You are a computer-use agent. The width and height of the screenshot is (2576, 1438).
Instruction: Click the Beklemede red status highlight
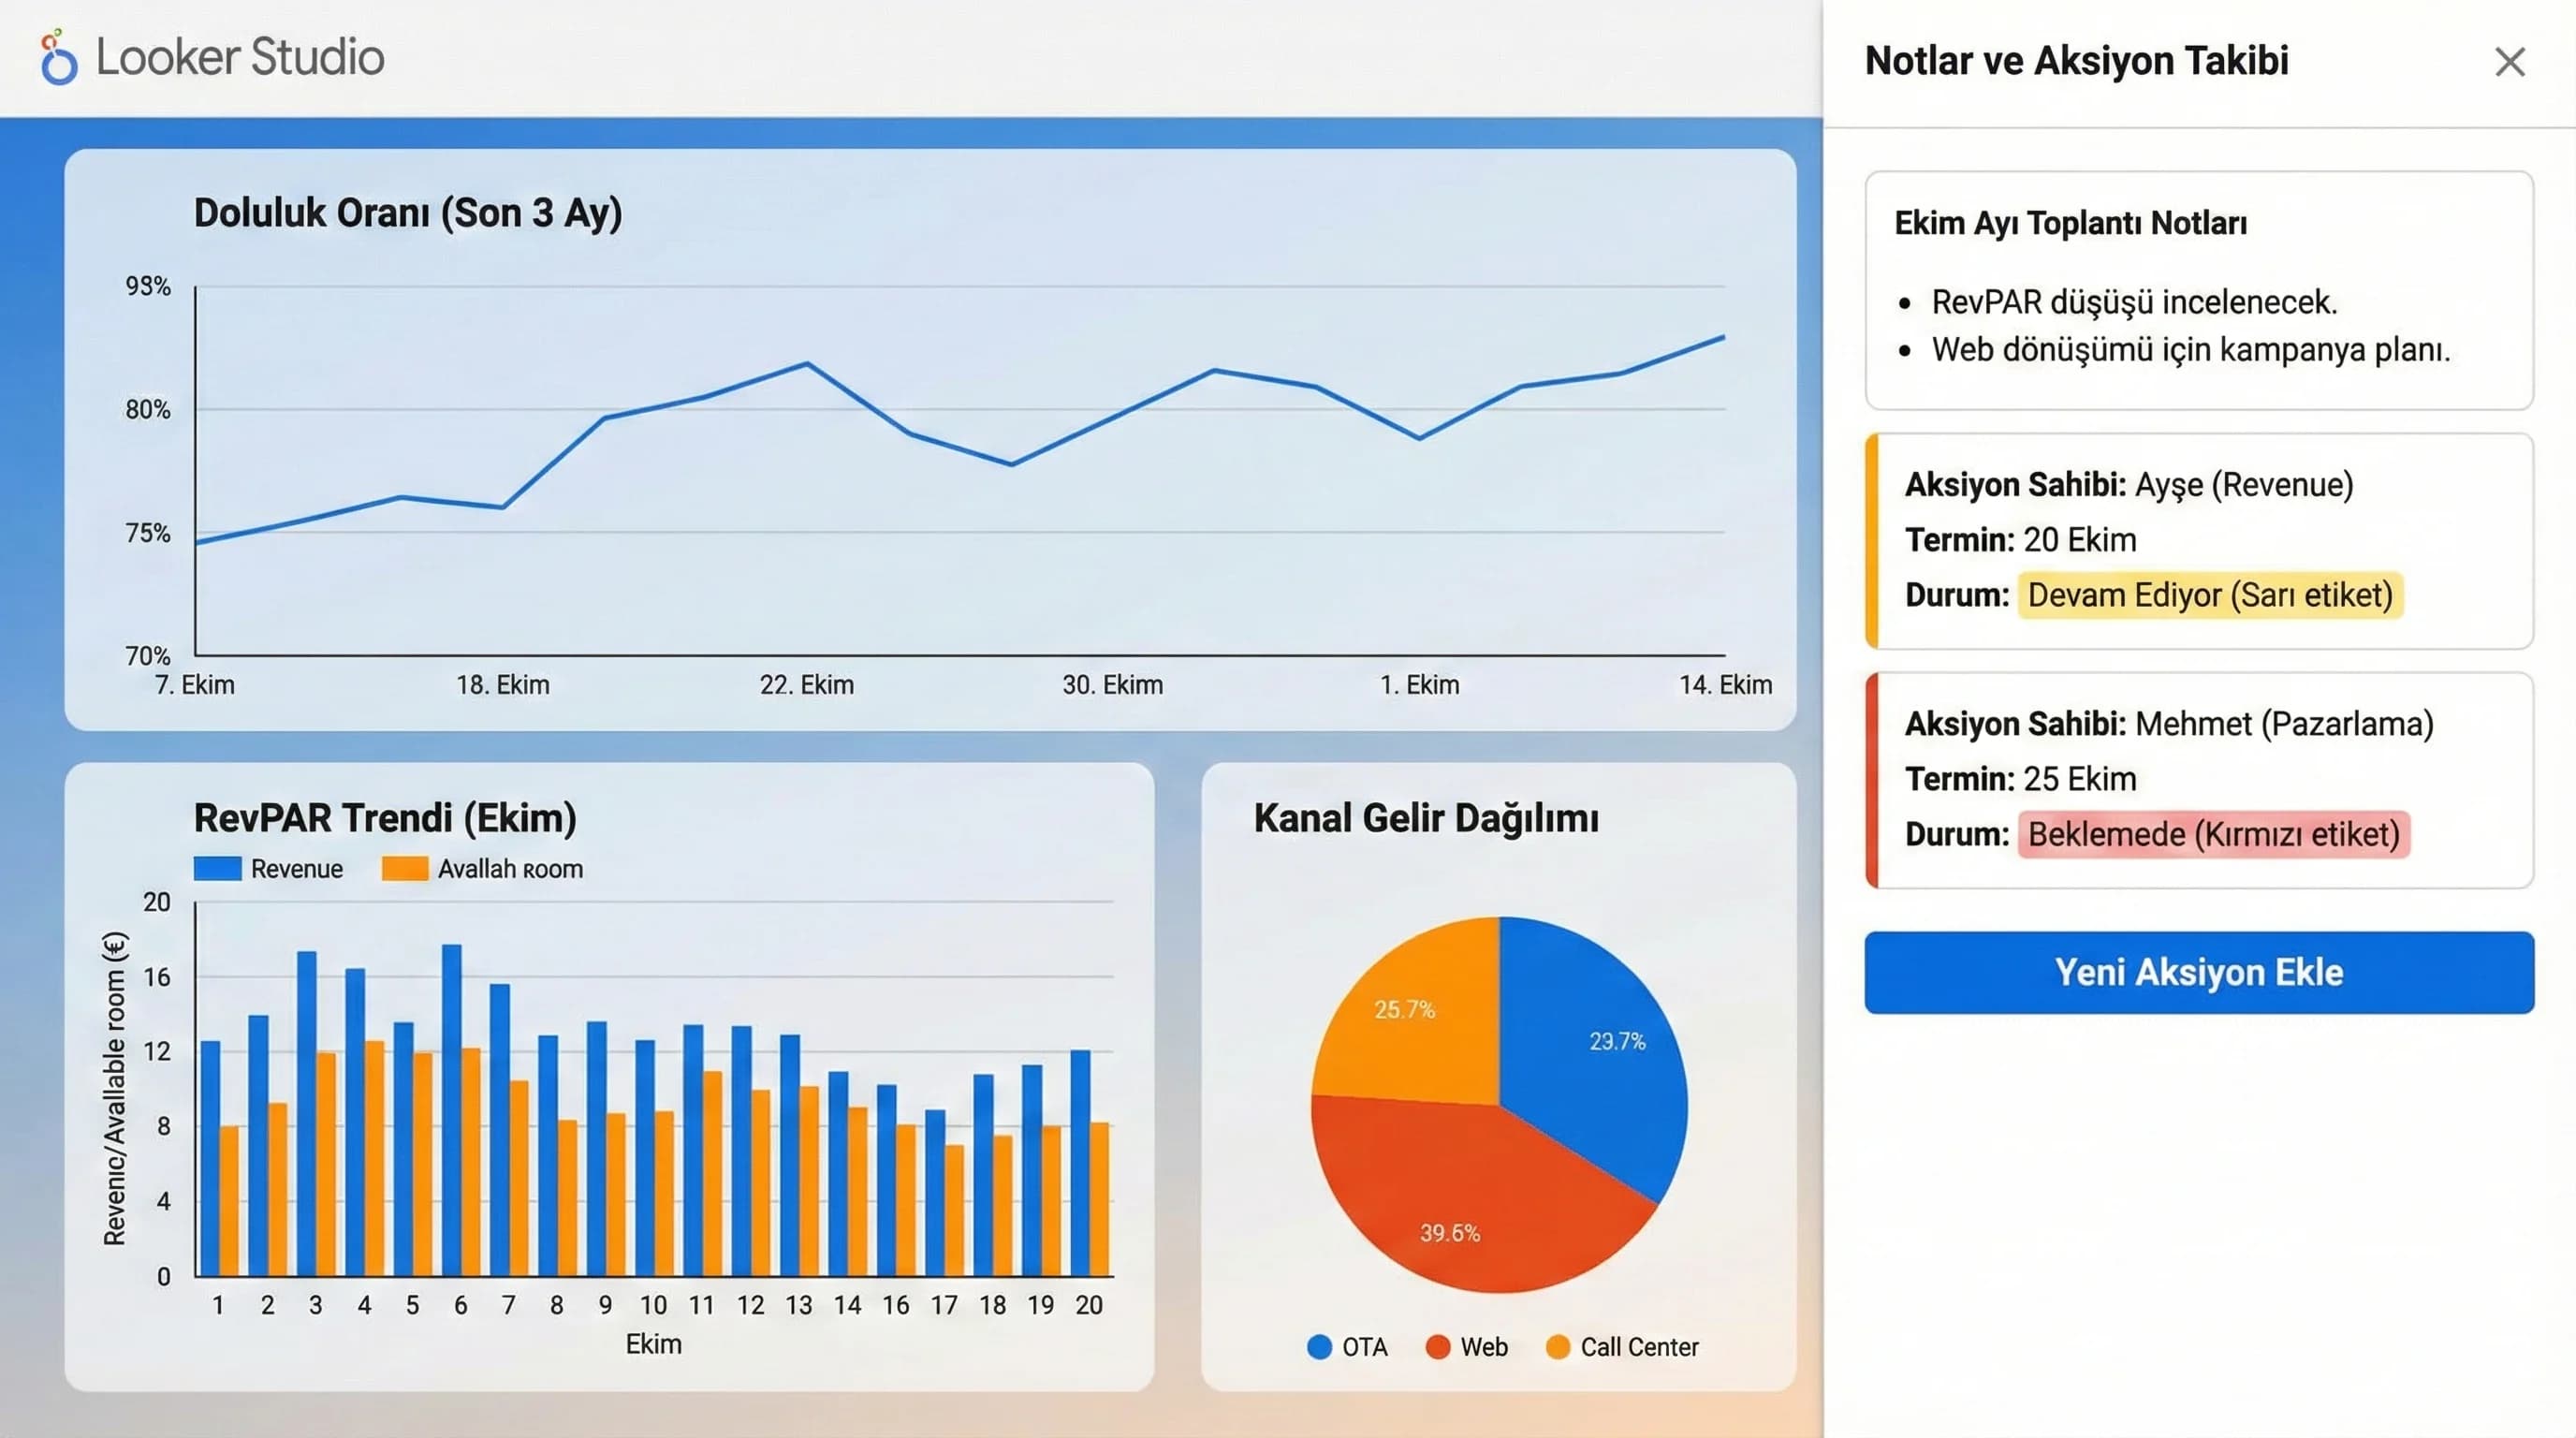2215,834
